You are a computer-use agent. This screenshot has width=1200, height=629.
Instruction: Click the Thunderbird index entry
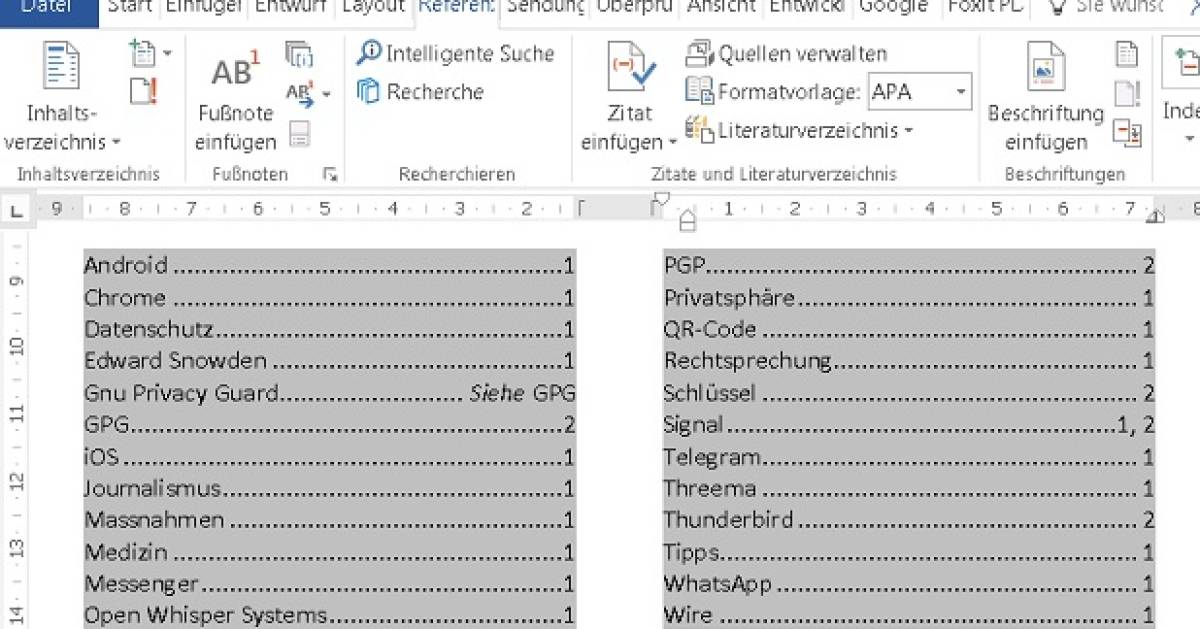[728, 520]
